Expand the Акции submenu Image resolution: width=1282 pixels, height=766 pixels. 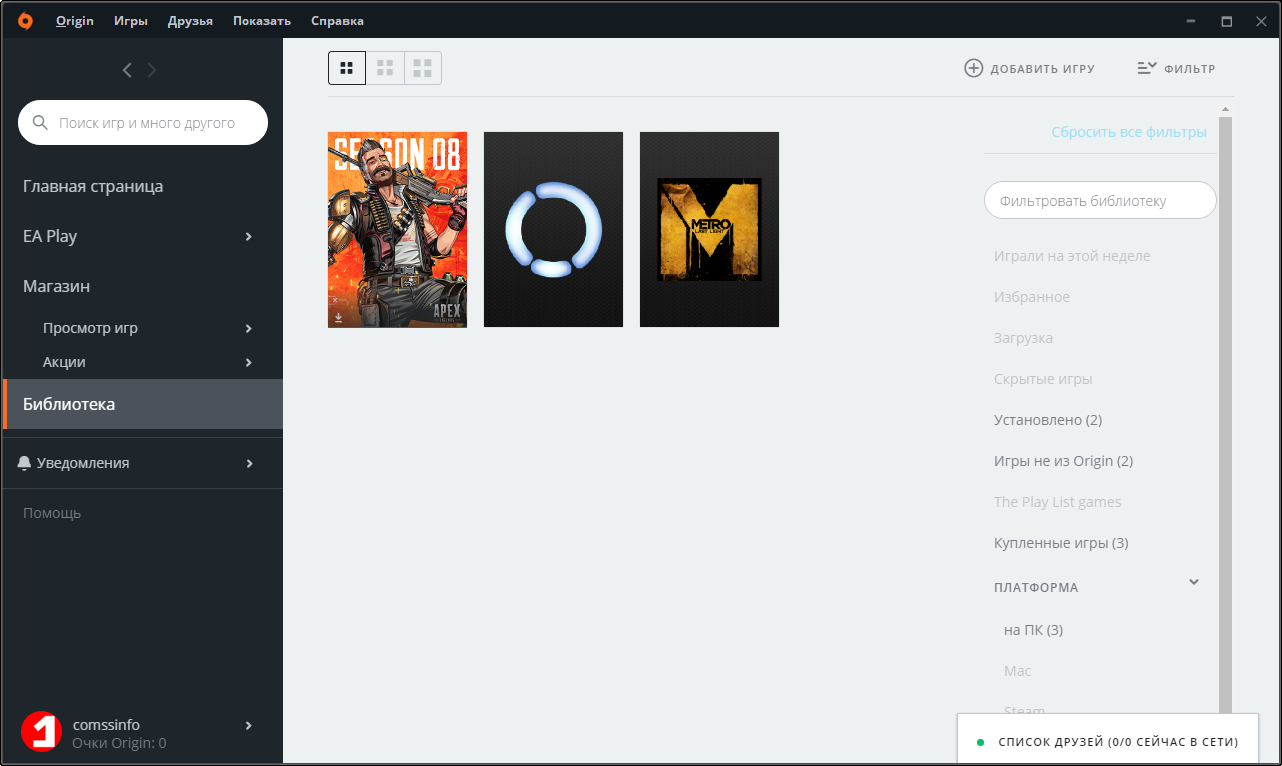249,362
